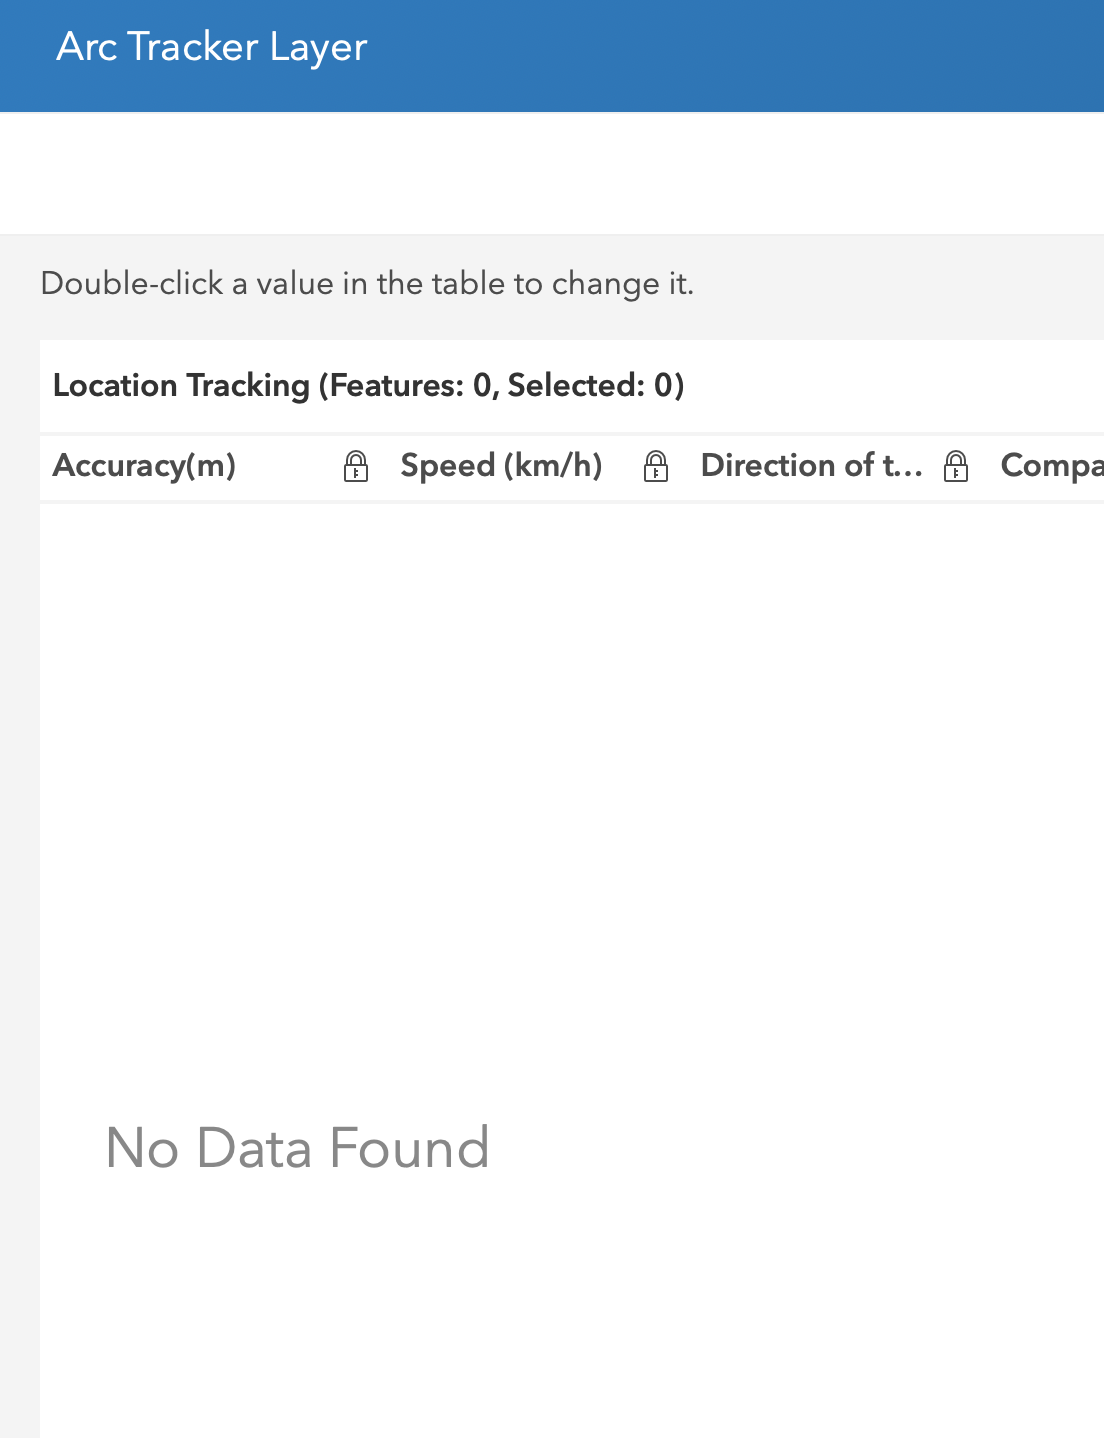Select the Direction of t... column header
The image size is (1104, 1438).
(812, 466)
